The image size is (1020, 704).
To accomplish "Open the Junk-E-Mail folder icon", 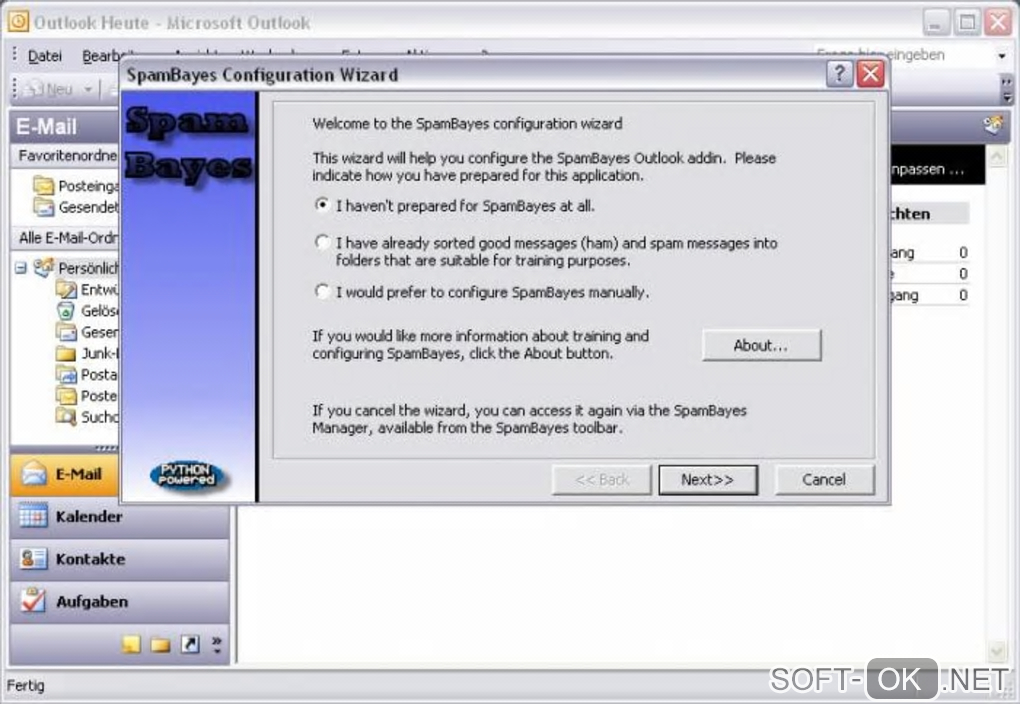I will pos(66,353).
